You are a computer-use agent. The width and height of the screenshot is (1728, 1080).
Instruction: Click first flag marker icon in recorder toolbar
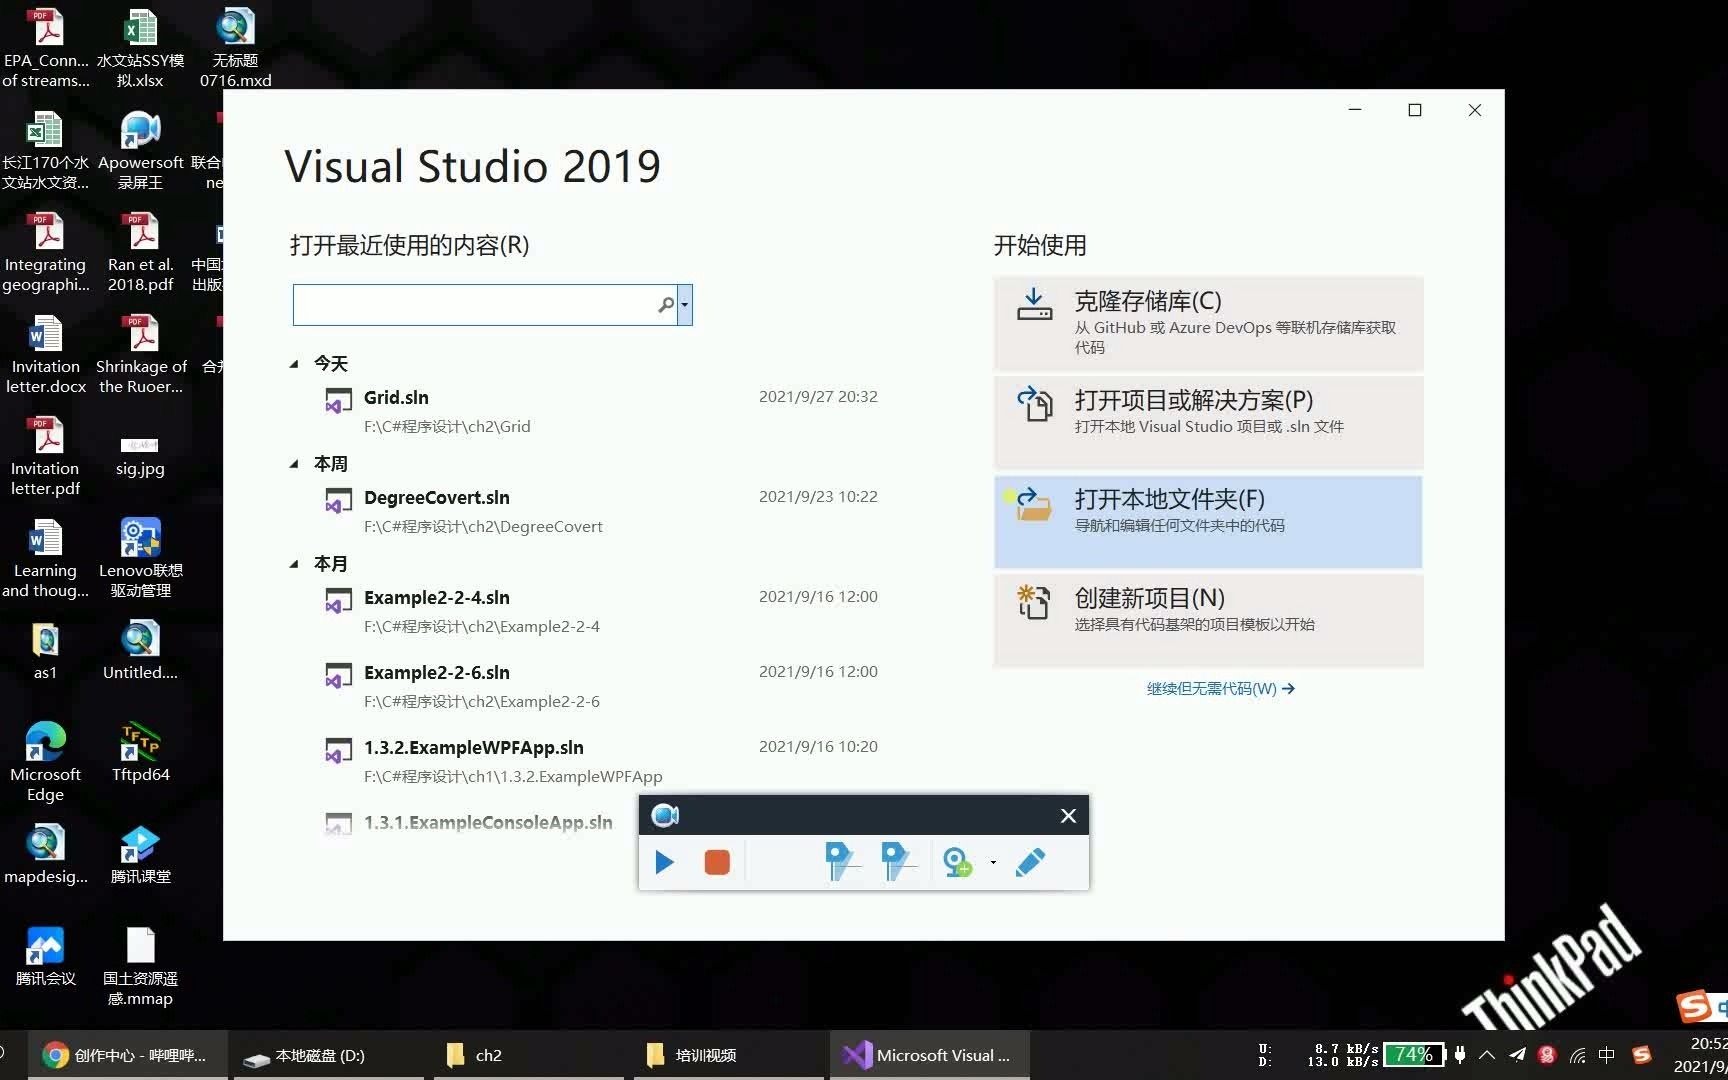840,861
